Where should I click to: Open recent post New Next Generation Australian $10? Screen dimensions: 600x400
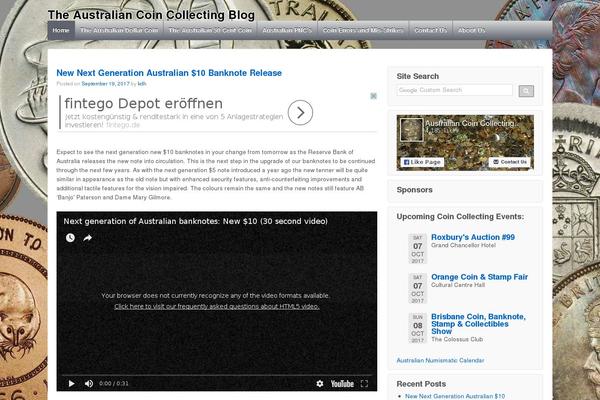455,396
